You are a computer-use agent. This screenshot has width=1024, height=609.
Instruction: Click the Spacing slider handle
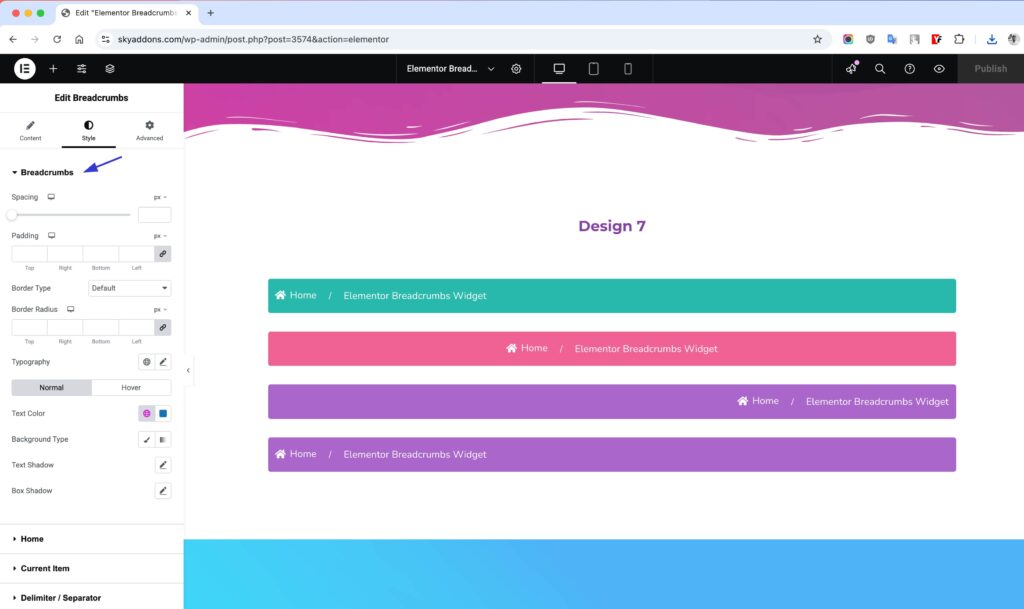click(12, 215)
